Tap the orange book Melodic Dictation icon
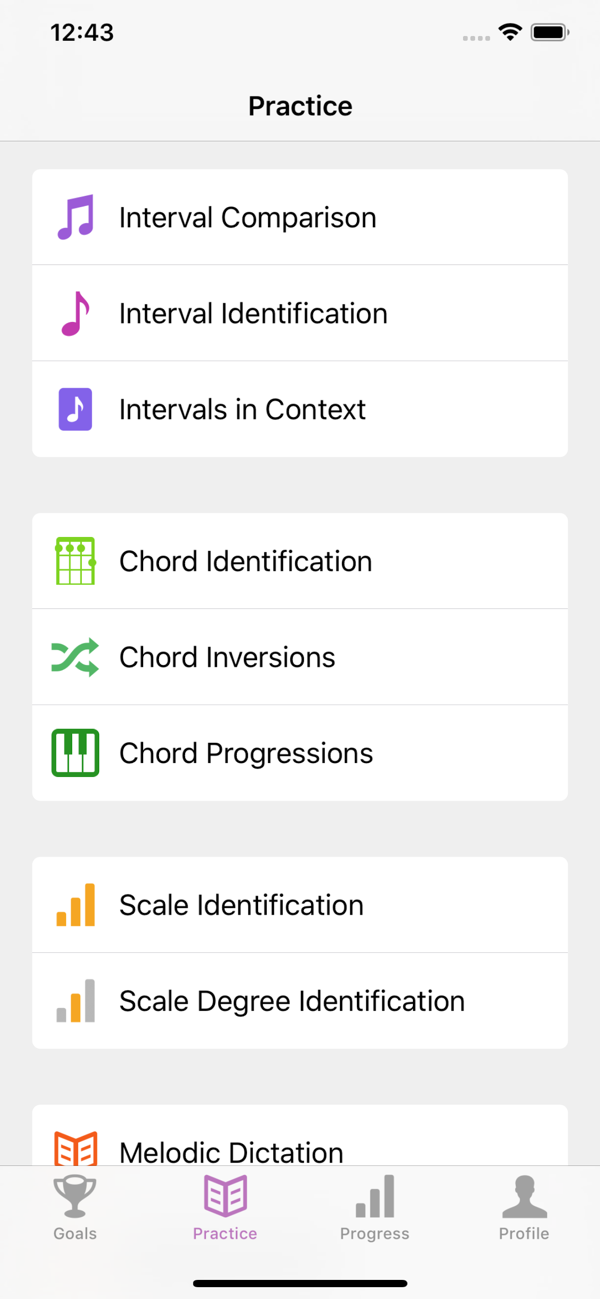The image size is (600, 1299). tap(75, 1148)
